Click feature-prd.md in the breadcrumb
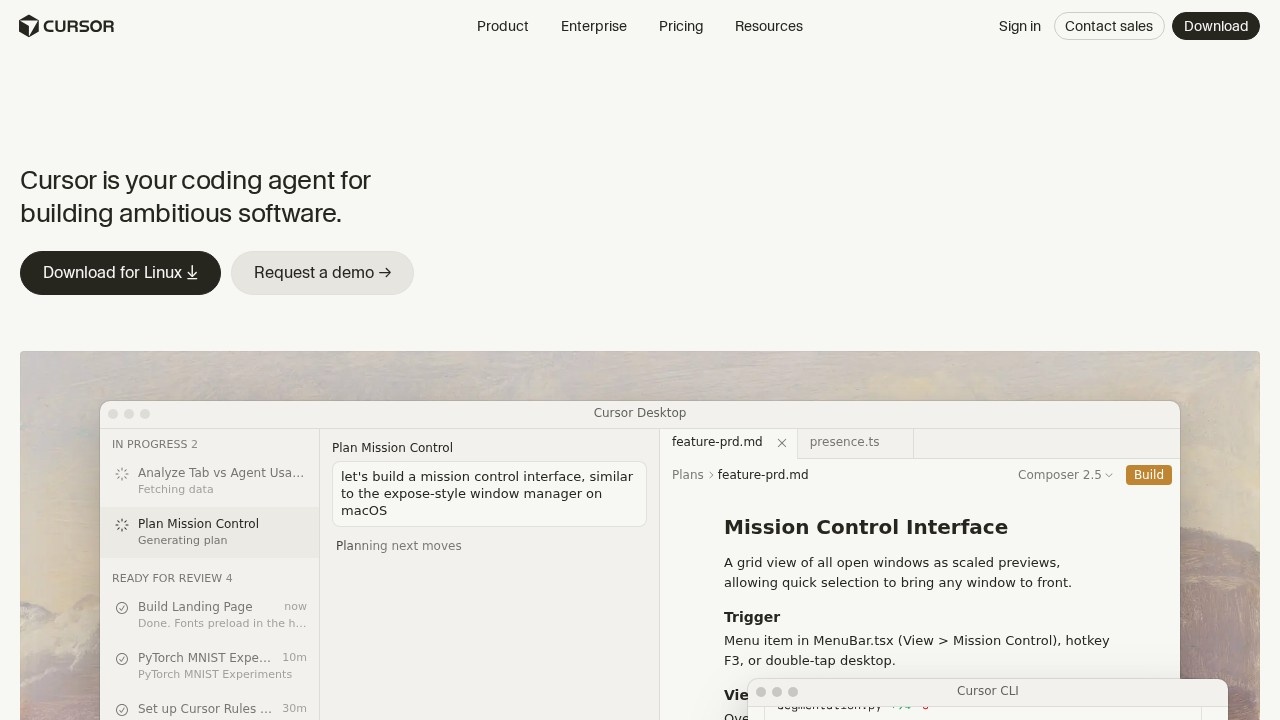Screen dimensions: 1280x720 click(x=763, y=475)
